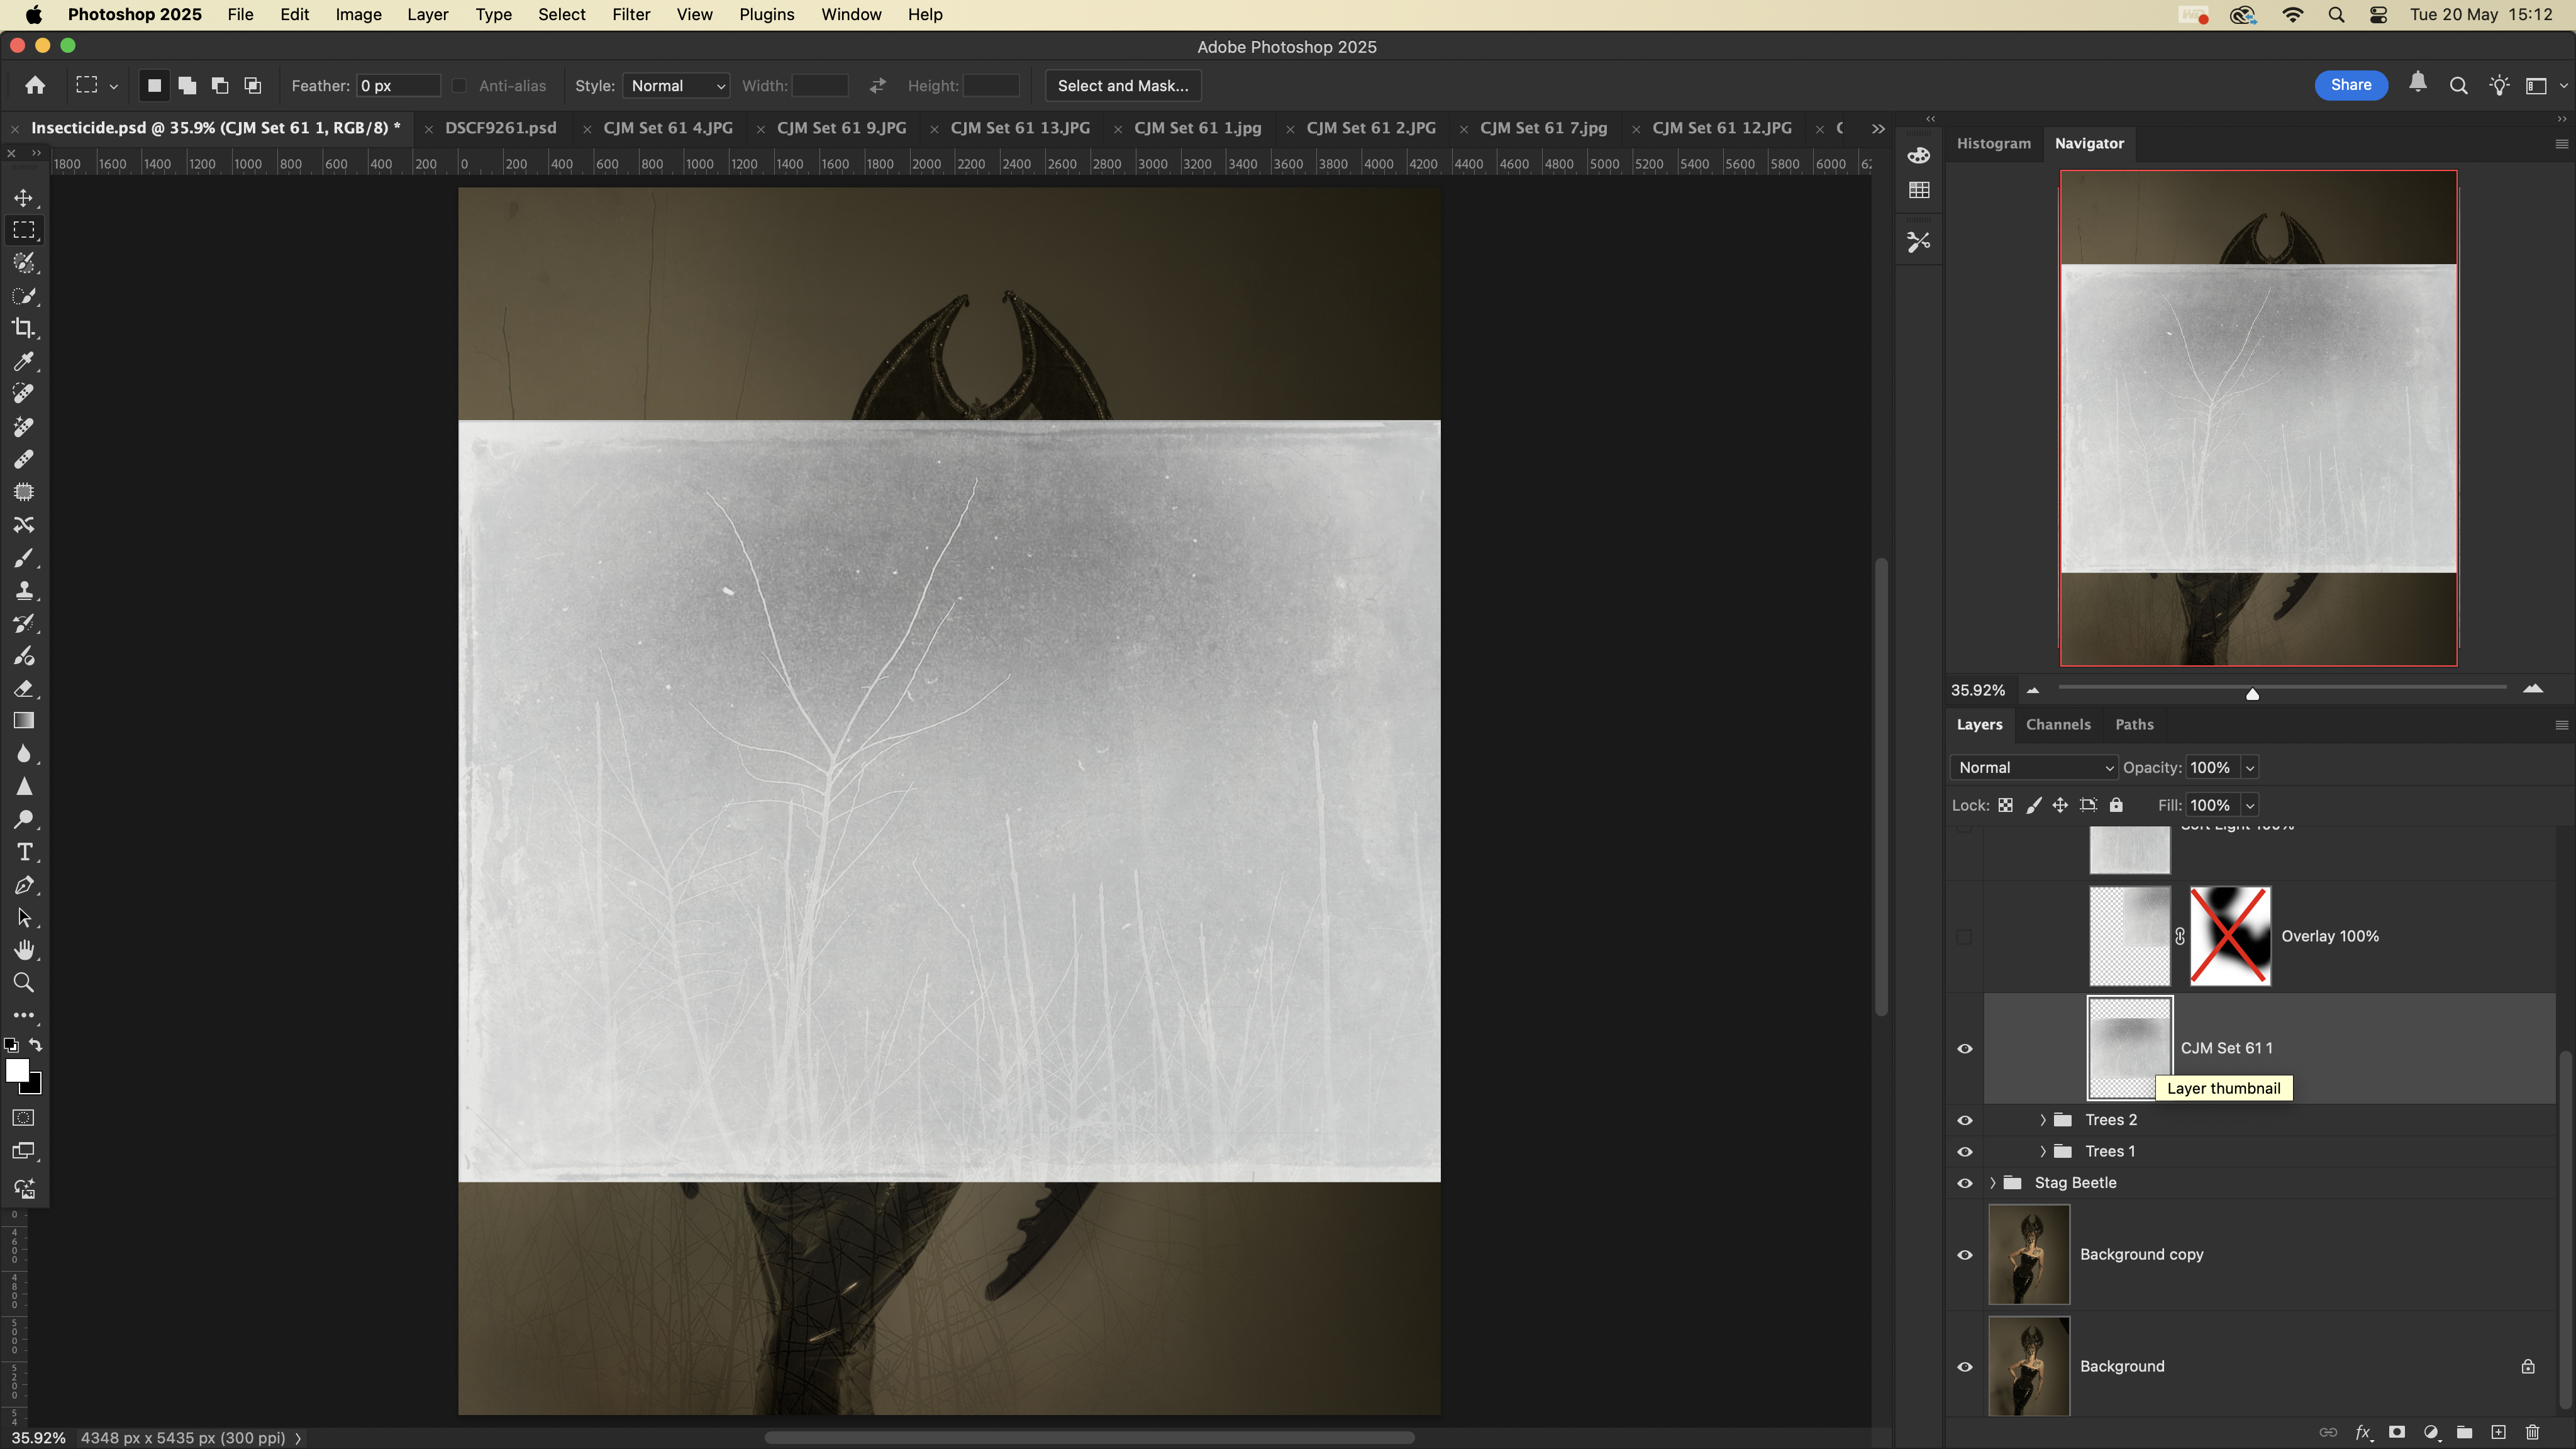Open the marquee Style dropdown

pyautogui.click(x=676, y=85)
